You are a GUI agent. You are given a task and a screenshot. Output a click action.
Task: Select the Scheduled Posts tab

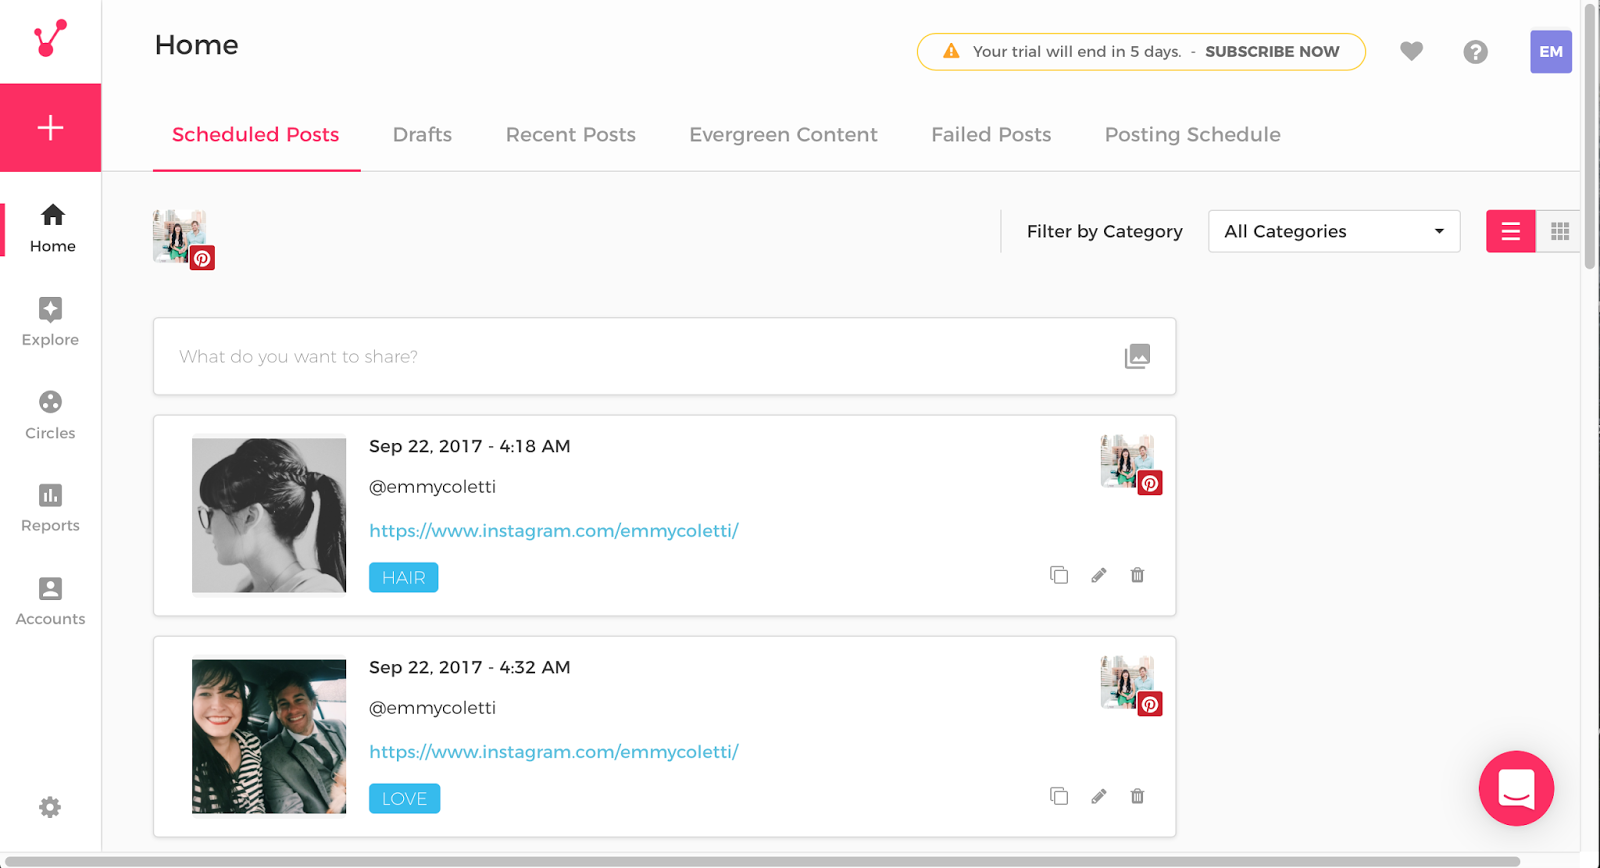tap(256, 135)
